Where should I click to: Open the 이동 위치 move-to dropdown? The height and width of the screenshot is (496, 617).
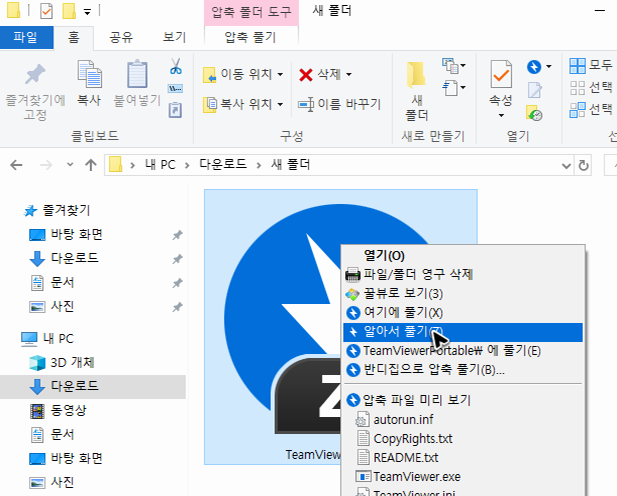pyautogui.click(x=243, y=74)
